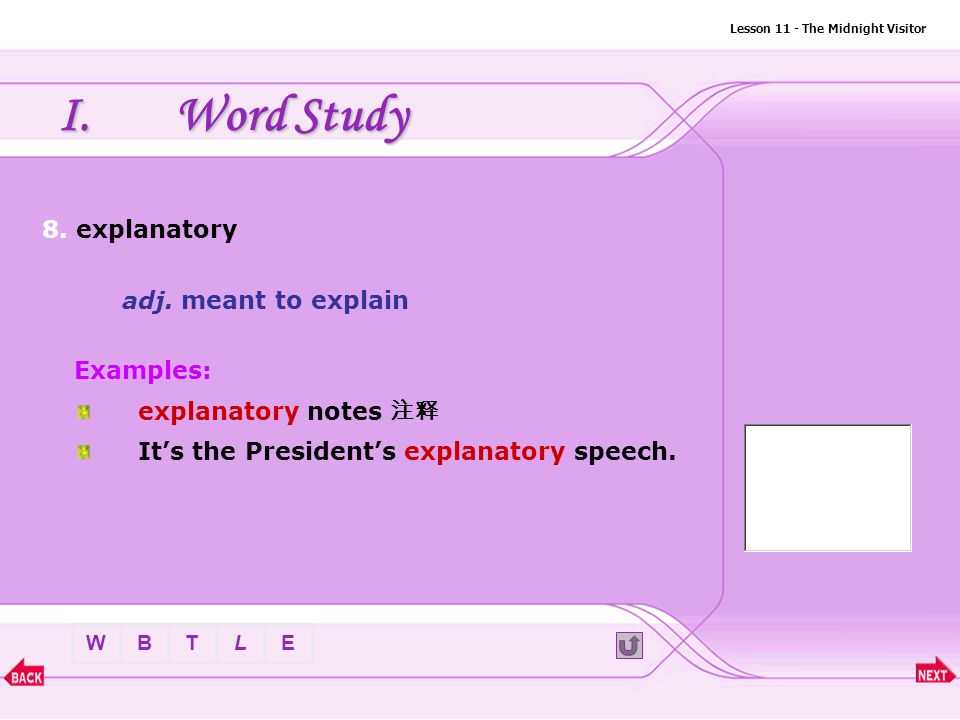Image resolution: width=960 pixels, height=720 pixels.
Task: Click definition 'adj. meant to explain'
Action: [265, 301]
